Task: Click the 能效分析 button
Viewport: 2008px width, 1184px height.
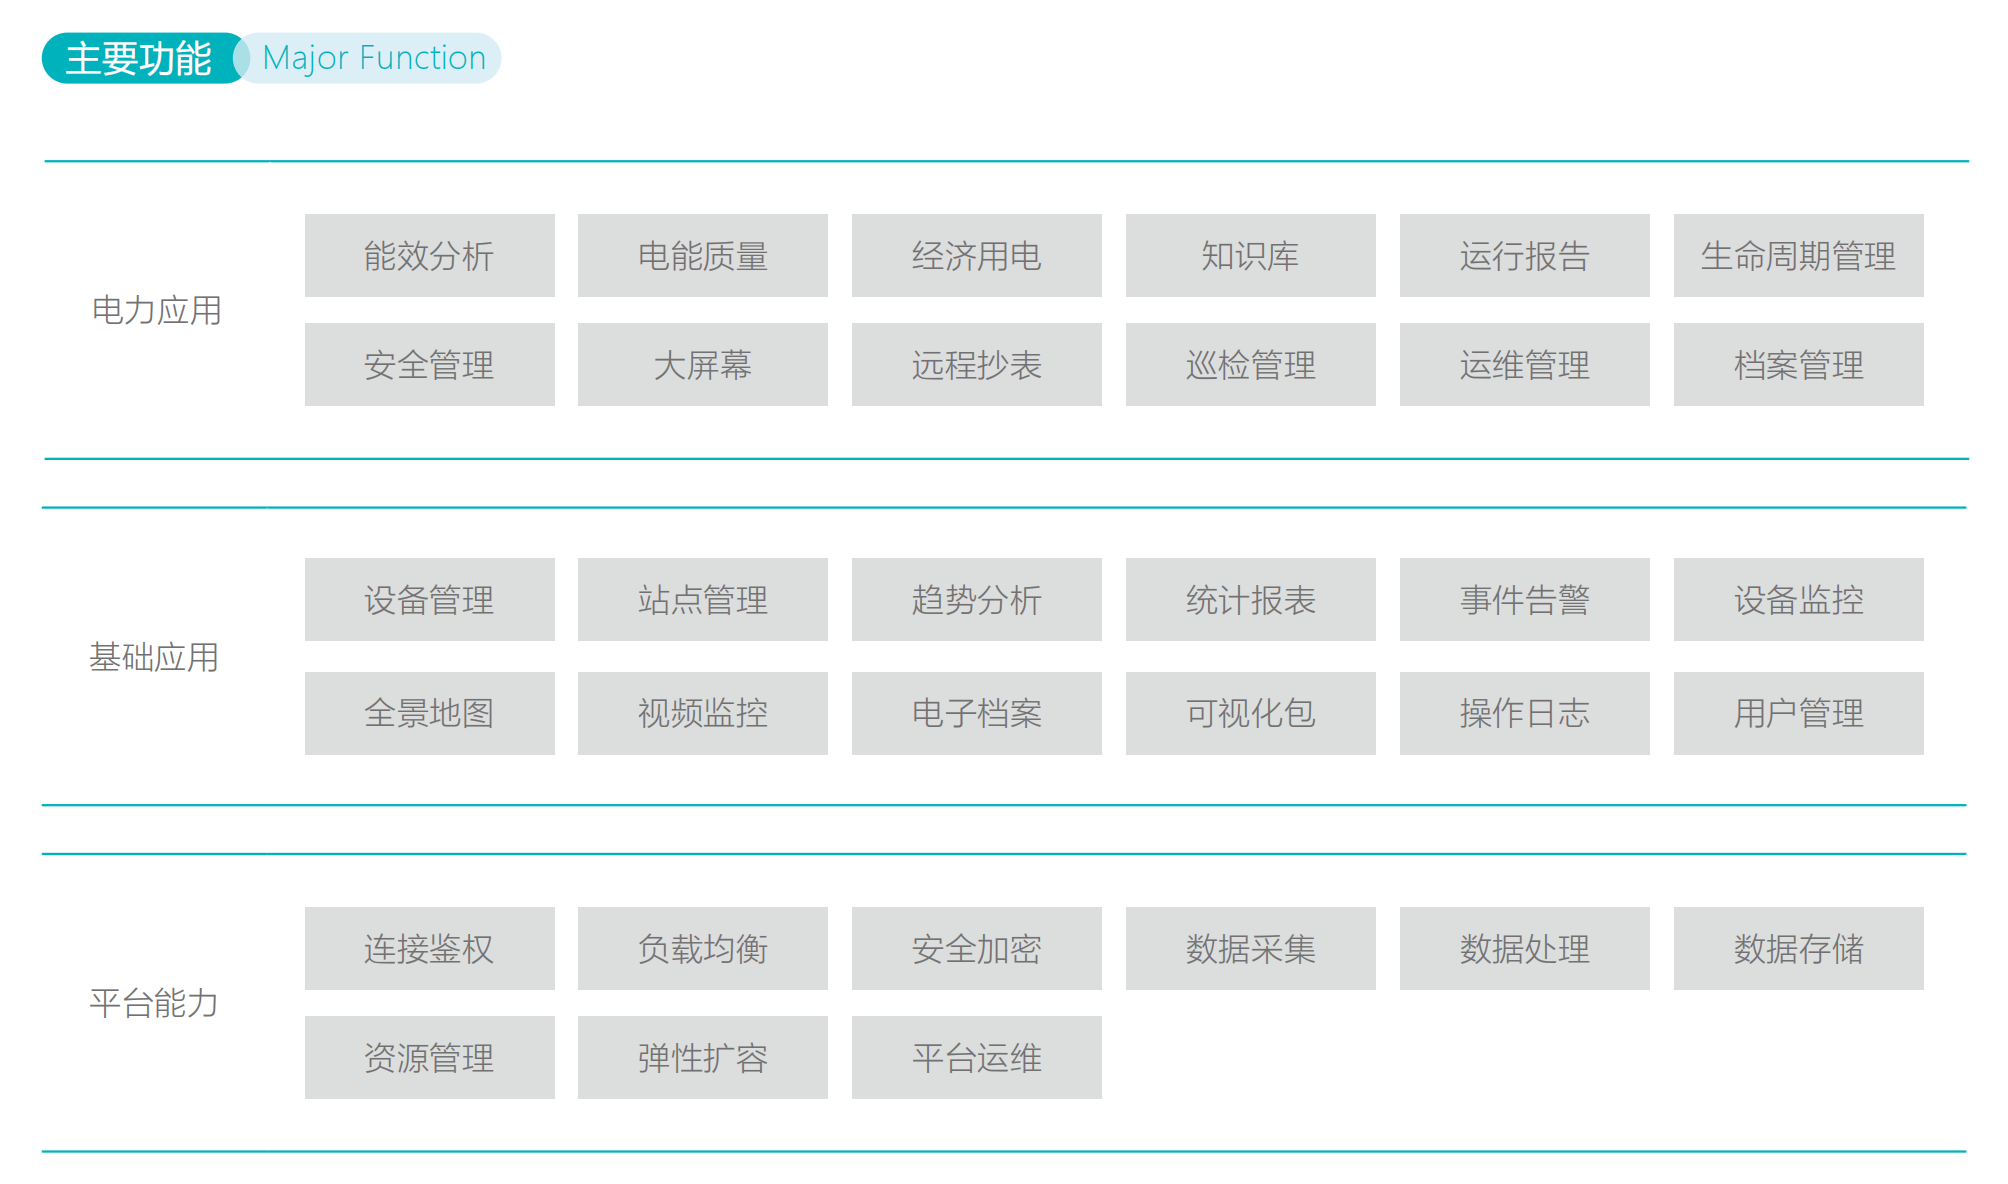Action: click(429, 256)
